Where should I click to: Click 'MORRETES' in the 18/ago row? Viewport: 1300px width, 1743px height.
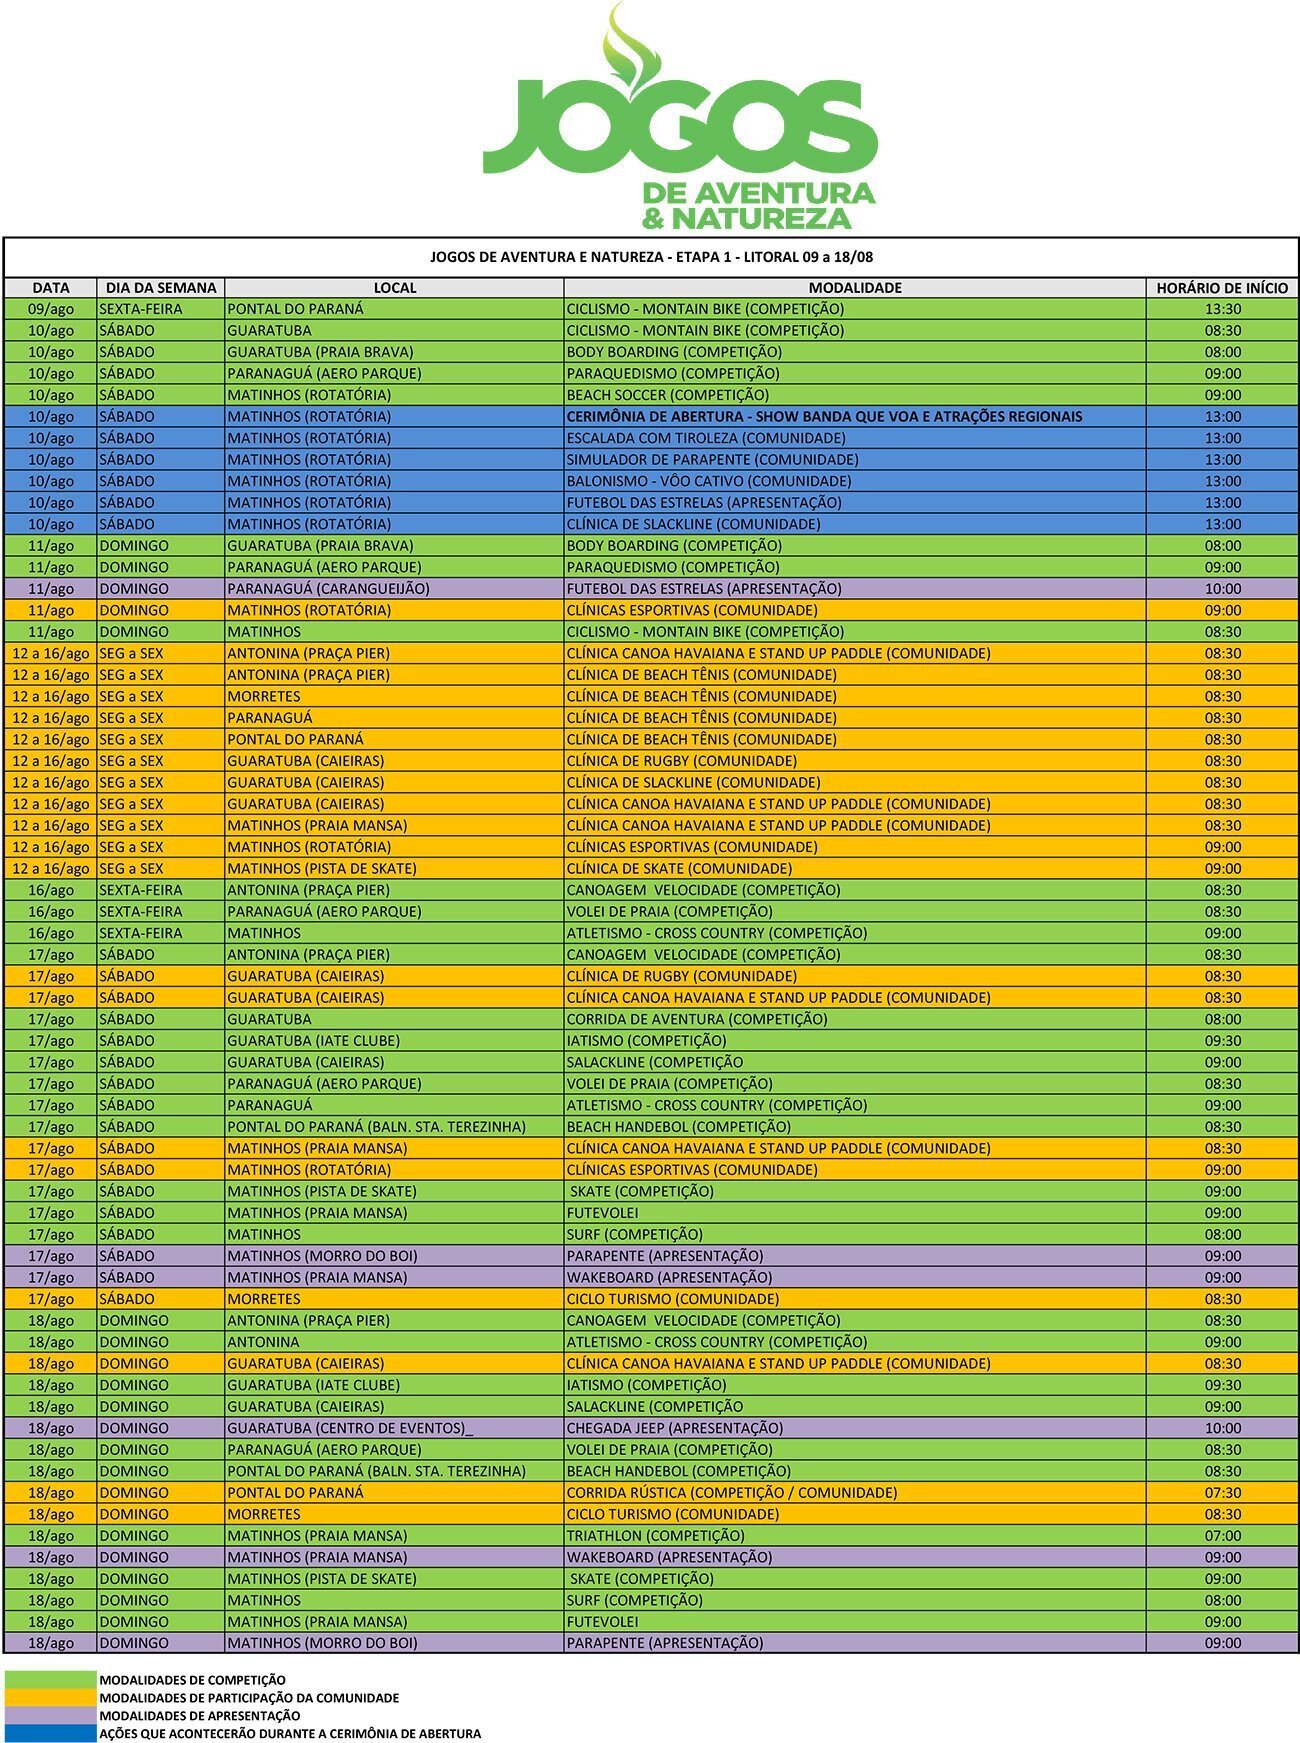tap(395, 1514)
